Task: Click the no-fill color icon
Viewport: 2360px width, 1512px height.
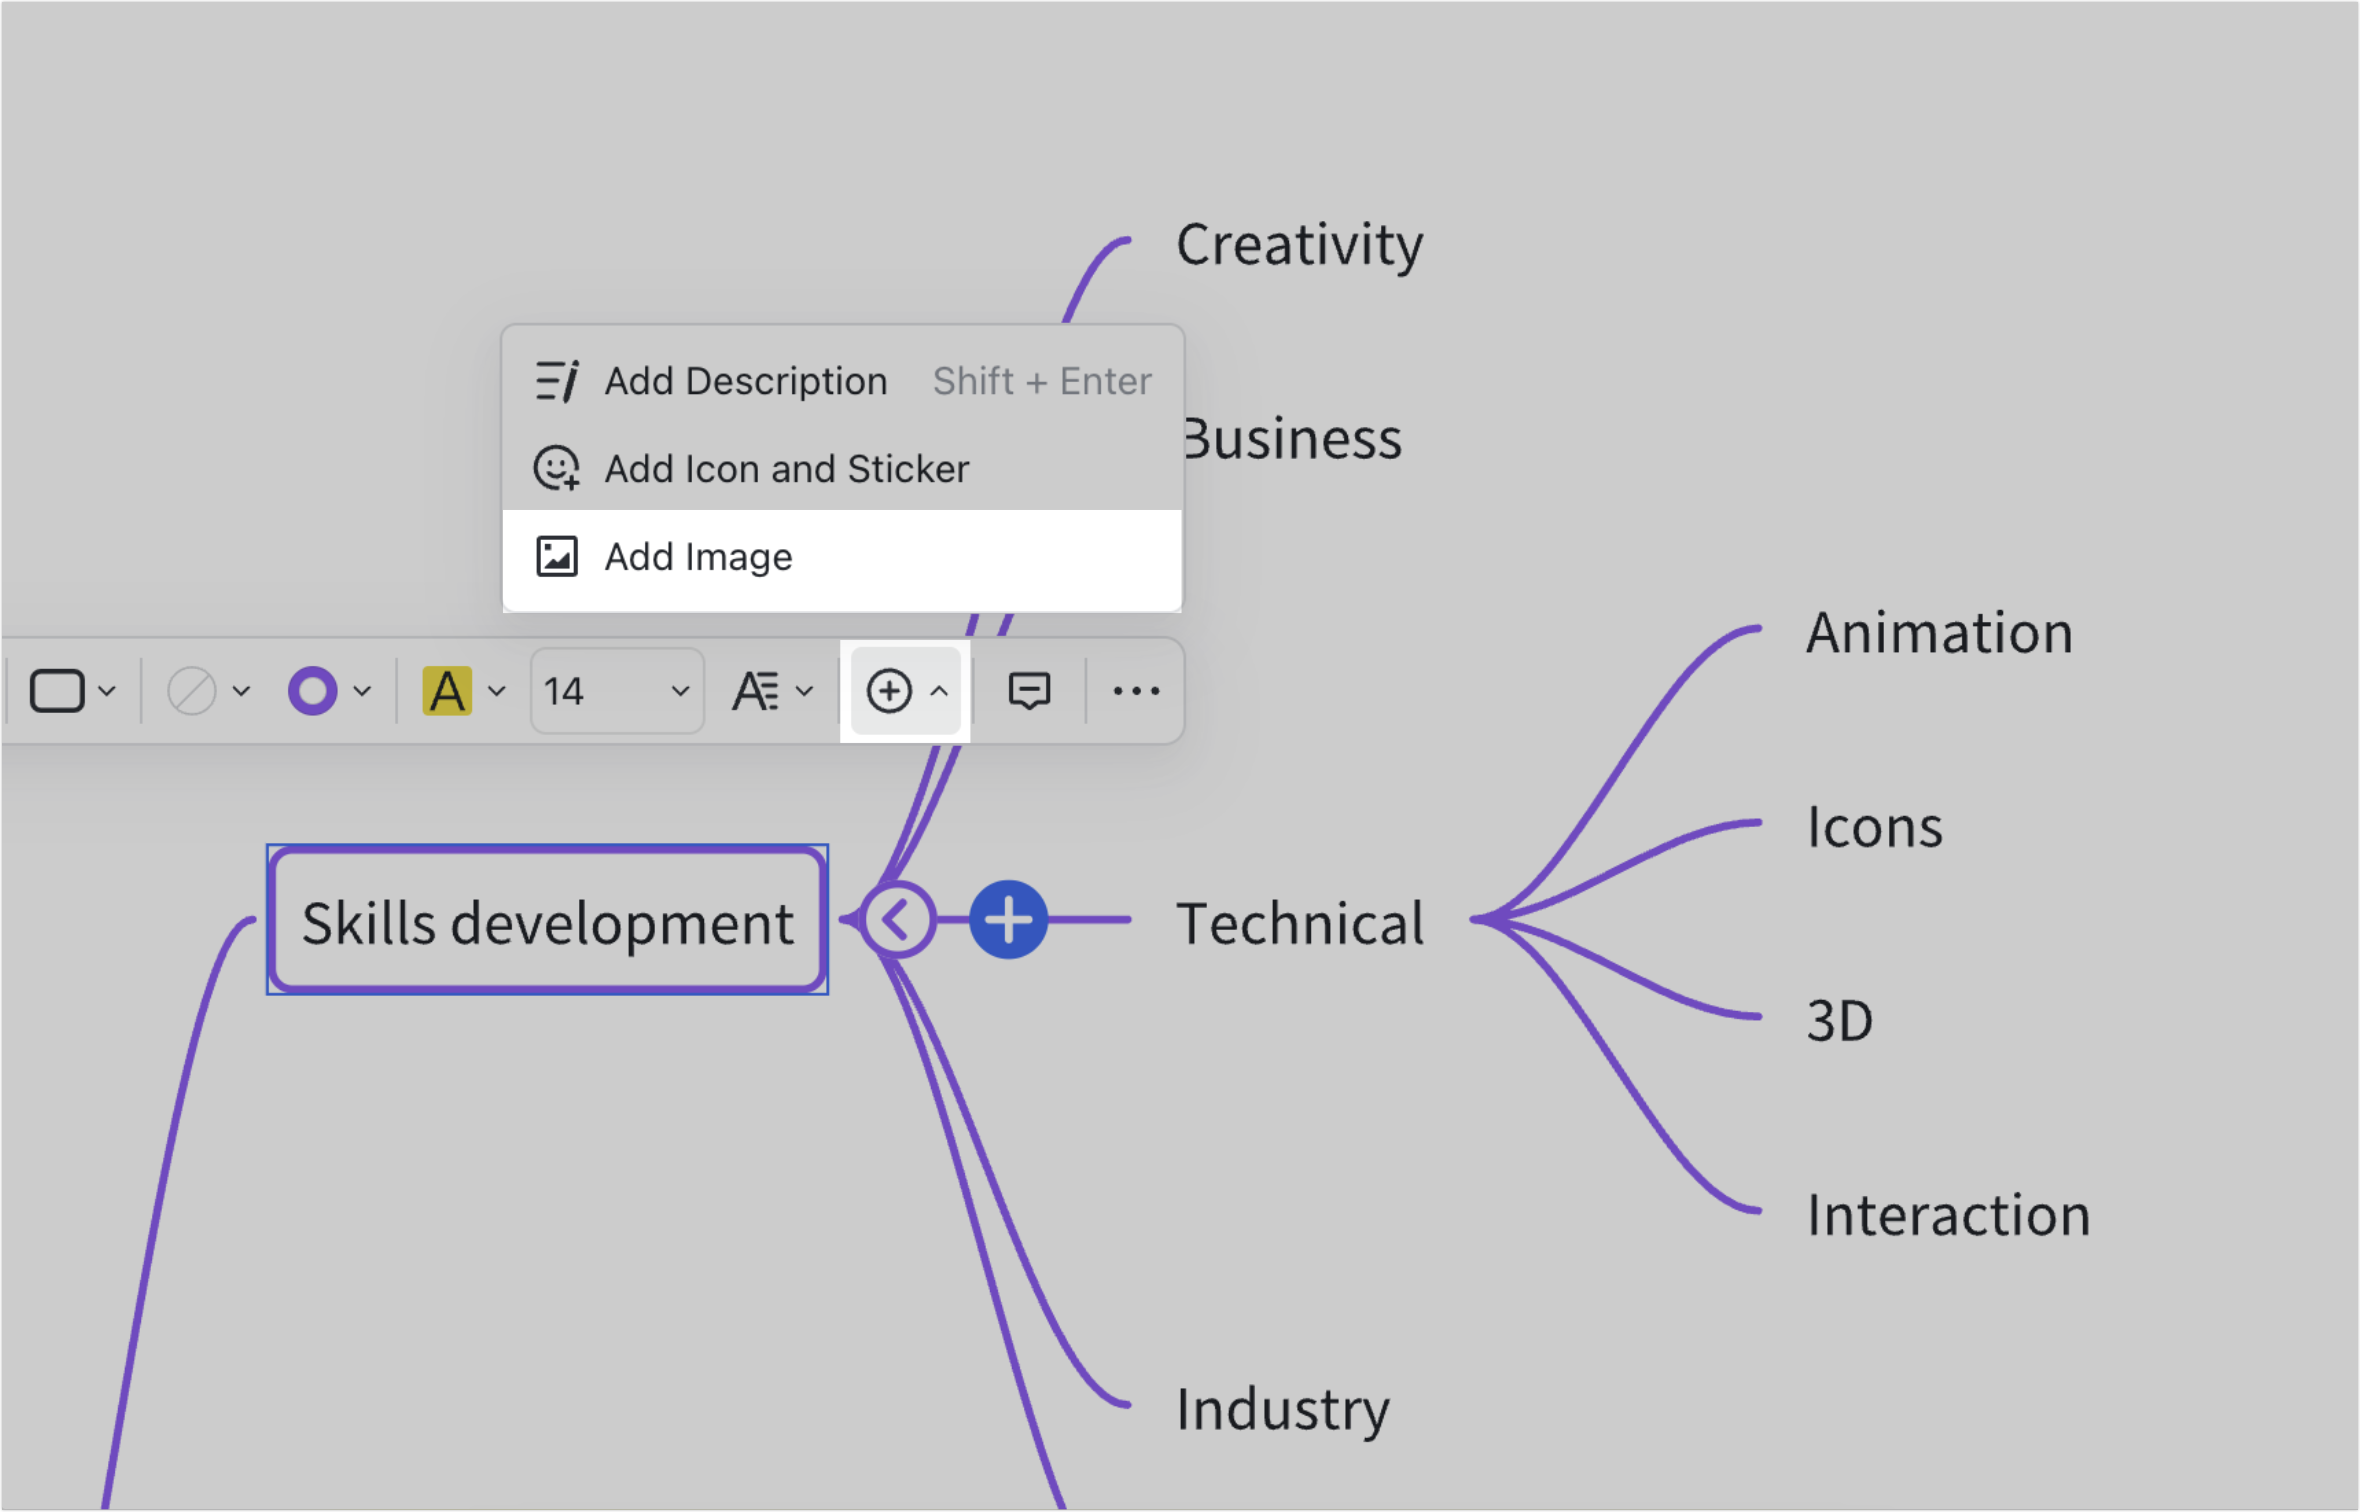Action: tap(191, 691)
